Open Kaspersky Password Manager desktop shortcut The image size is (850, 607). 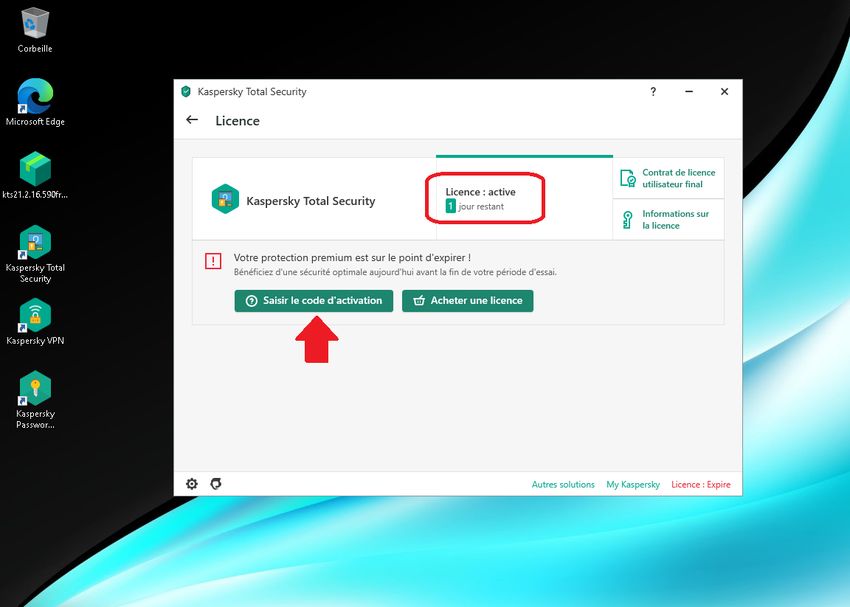(34, 390)
